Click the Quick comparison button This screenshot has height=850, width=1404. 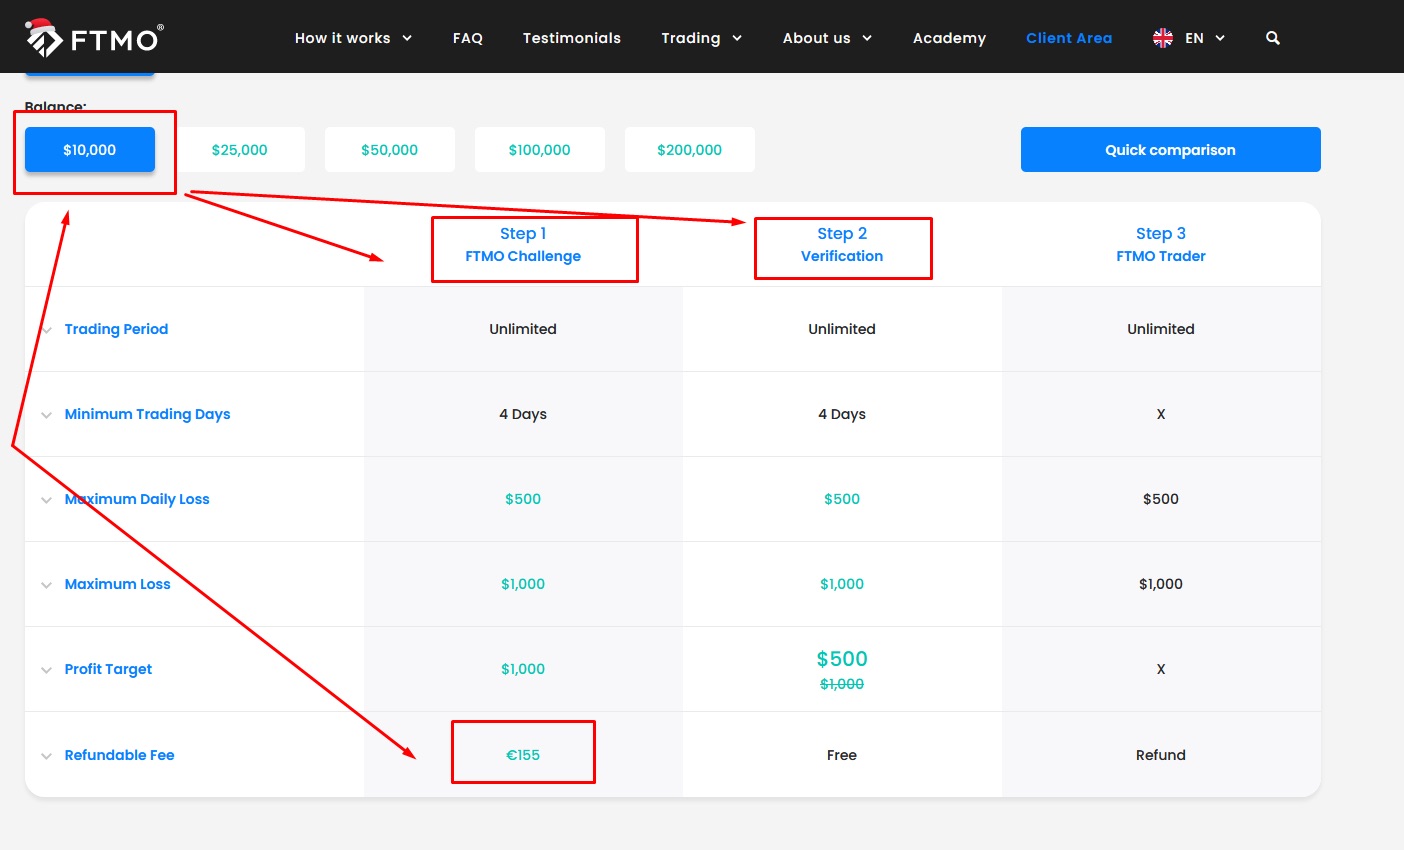[x=1171, y=150]
